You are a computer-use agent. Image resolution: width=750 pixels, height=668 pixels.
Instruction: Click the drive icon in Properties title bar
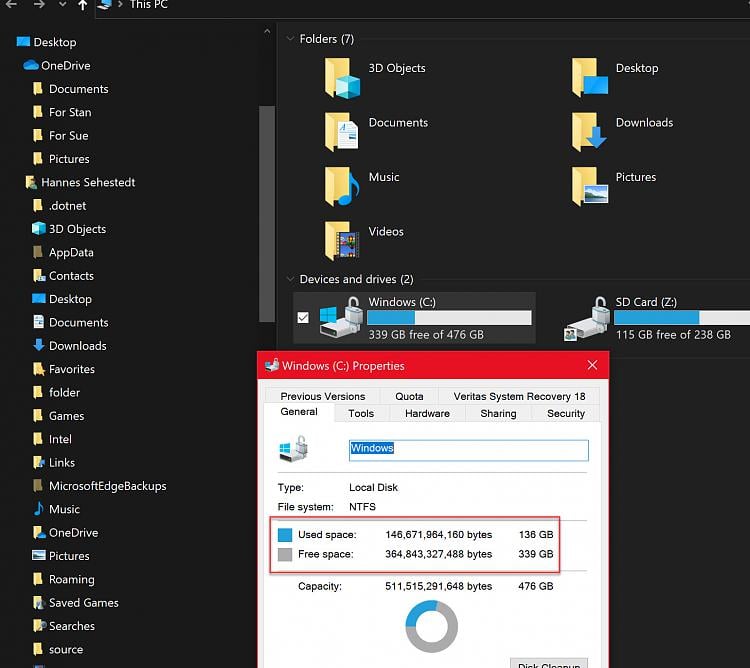pyautogui.click(x=272, y=365)
